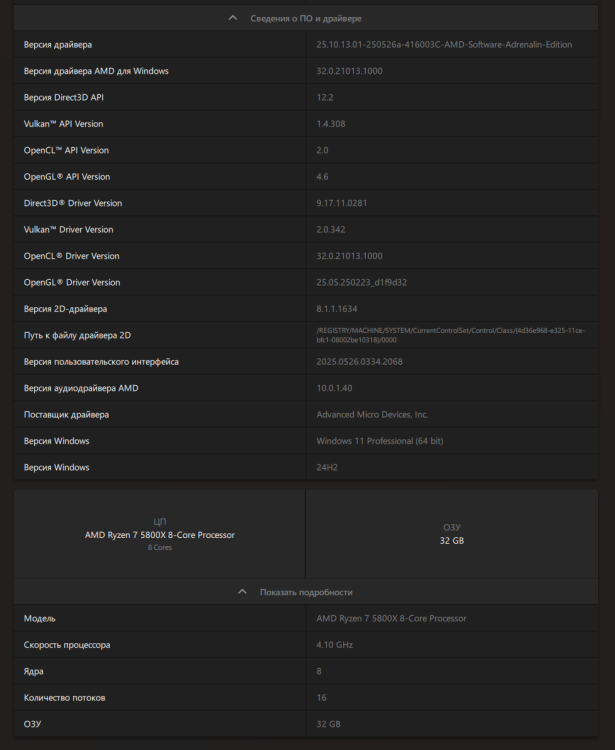Select the ЦП AMD Ryzen 7 5800X tile

(x=160, y=534)
